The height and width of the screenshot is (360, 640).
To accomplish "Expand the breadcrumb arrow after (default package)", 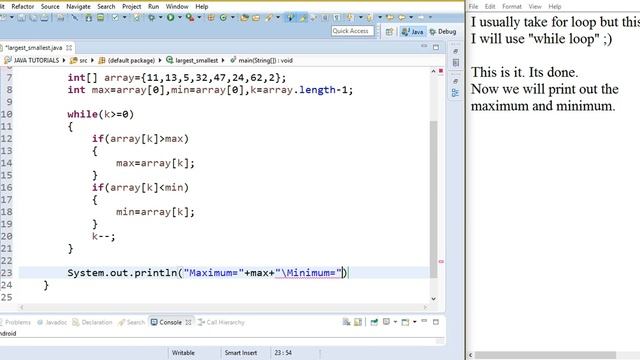I will tap(160, 60).
